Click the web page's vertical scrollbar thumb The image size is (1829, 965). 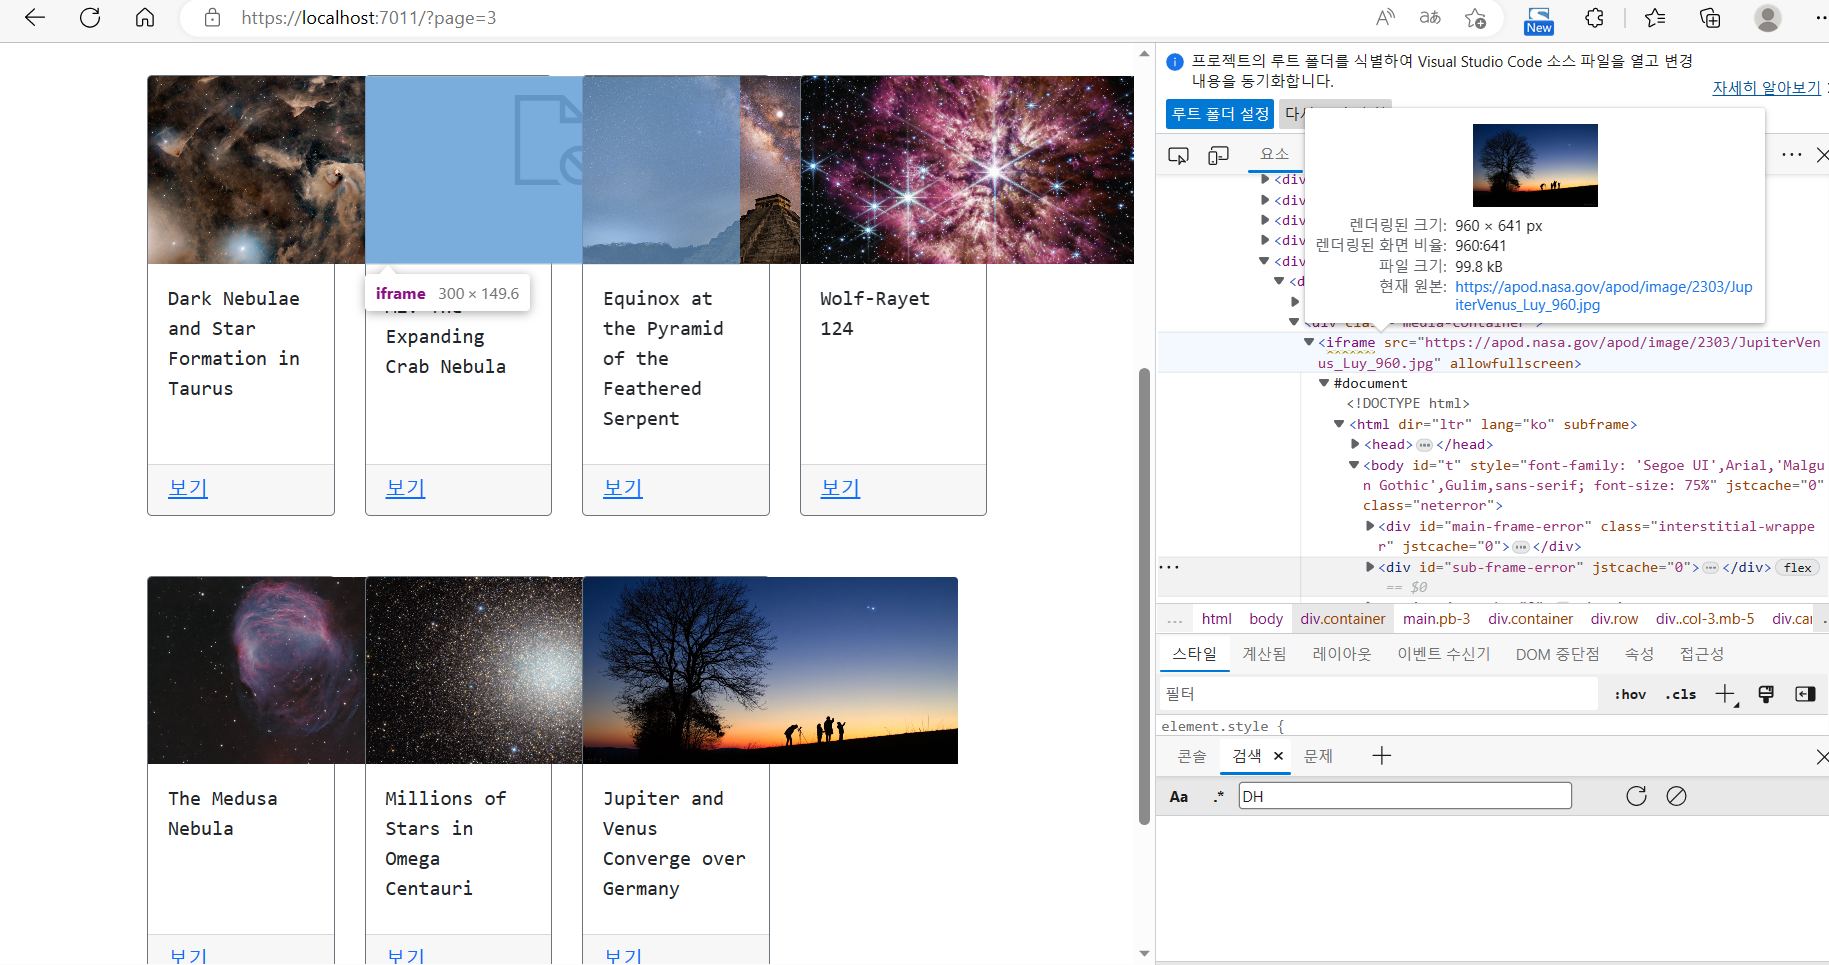click(1144, 596)
